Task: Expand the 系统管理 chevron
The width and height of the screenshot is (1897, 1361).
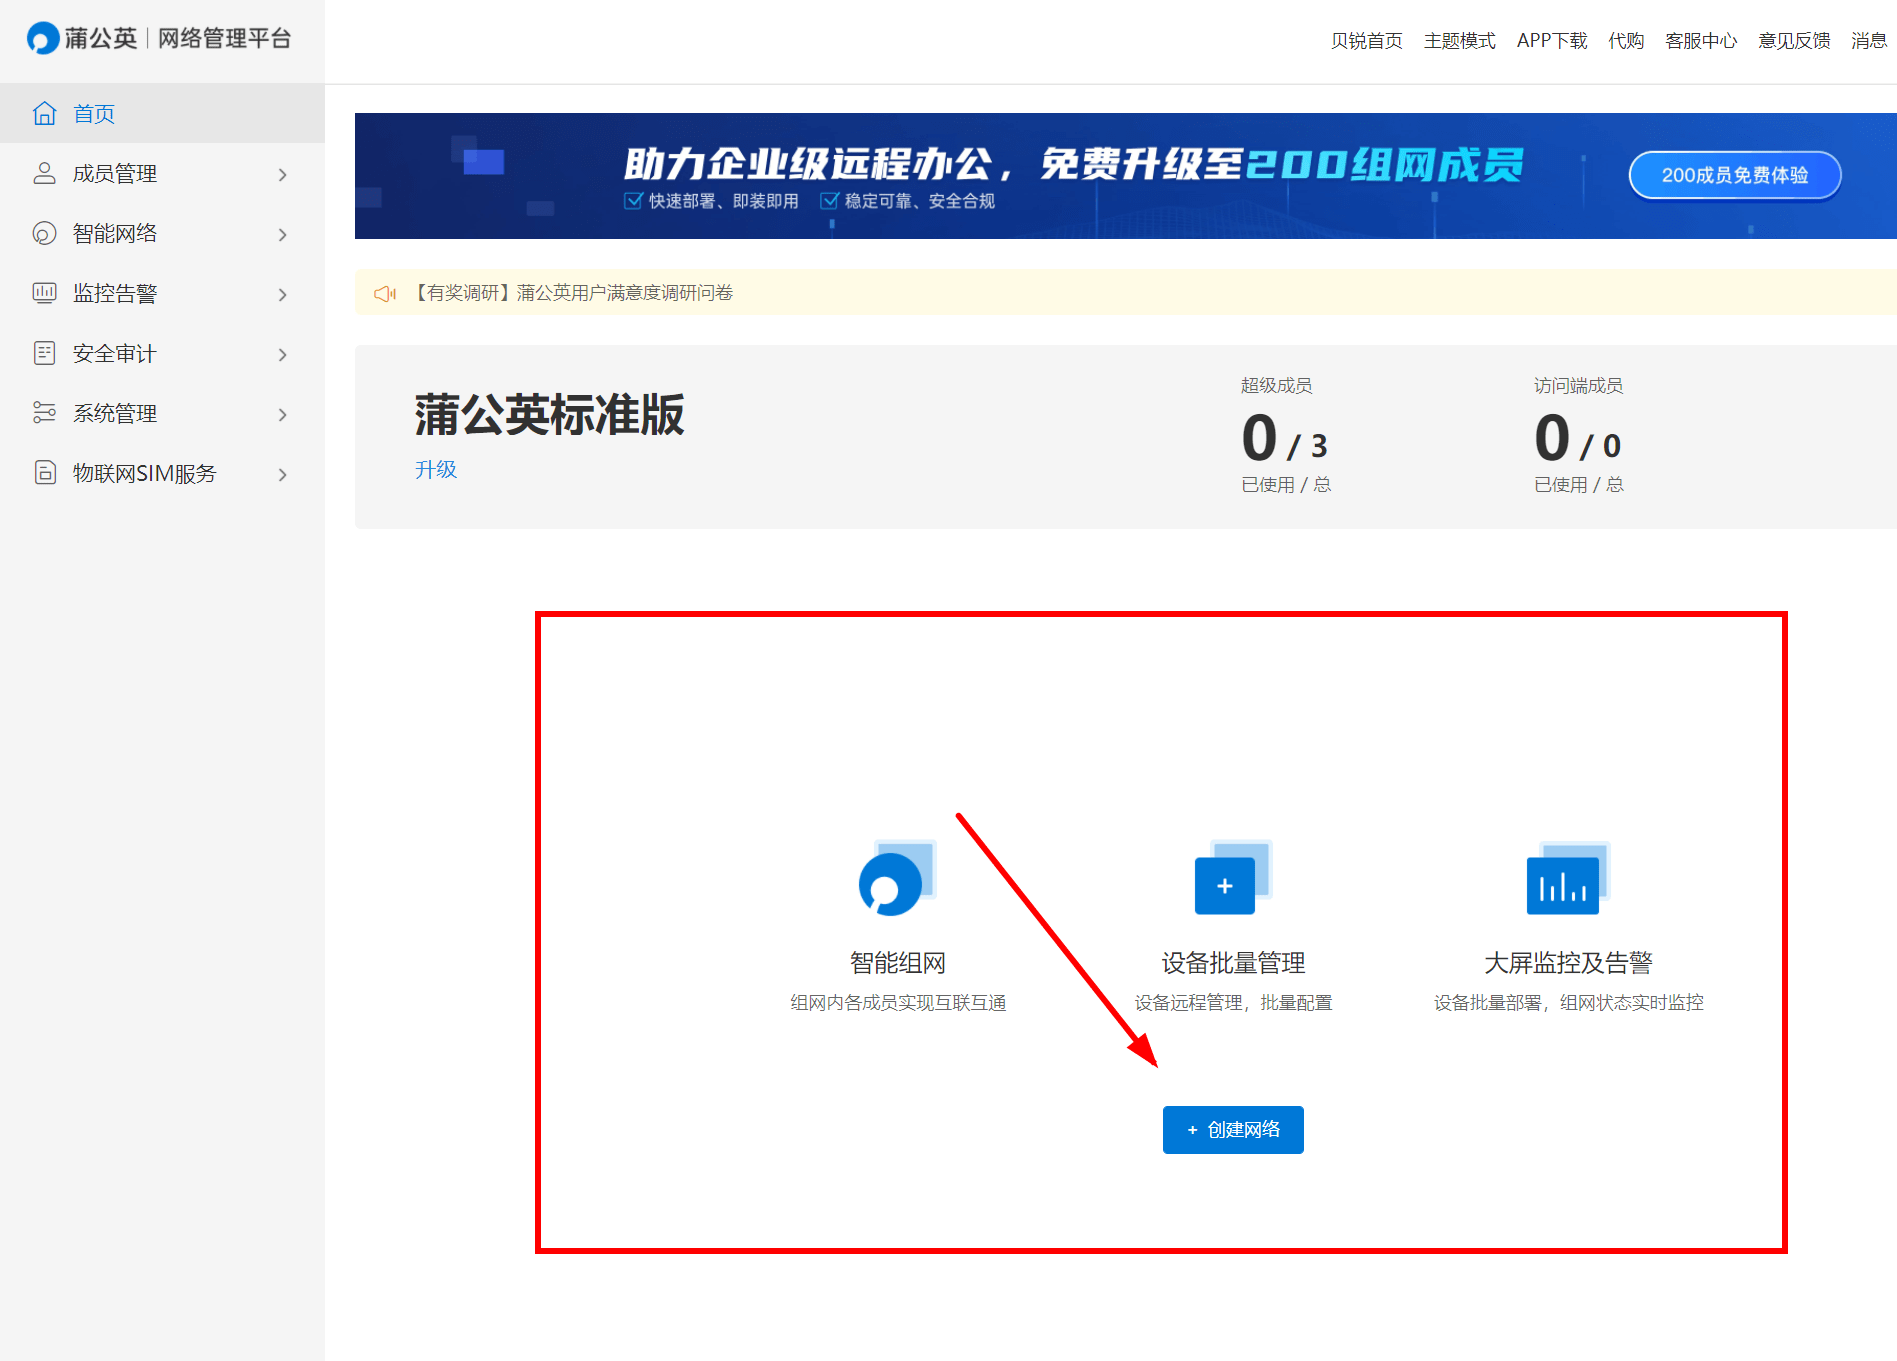Action: click(283, 415)
